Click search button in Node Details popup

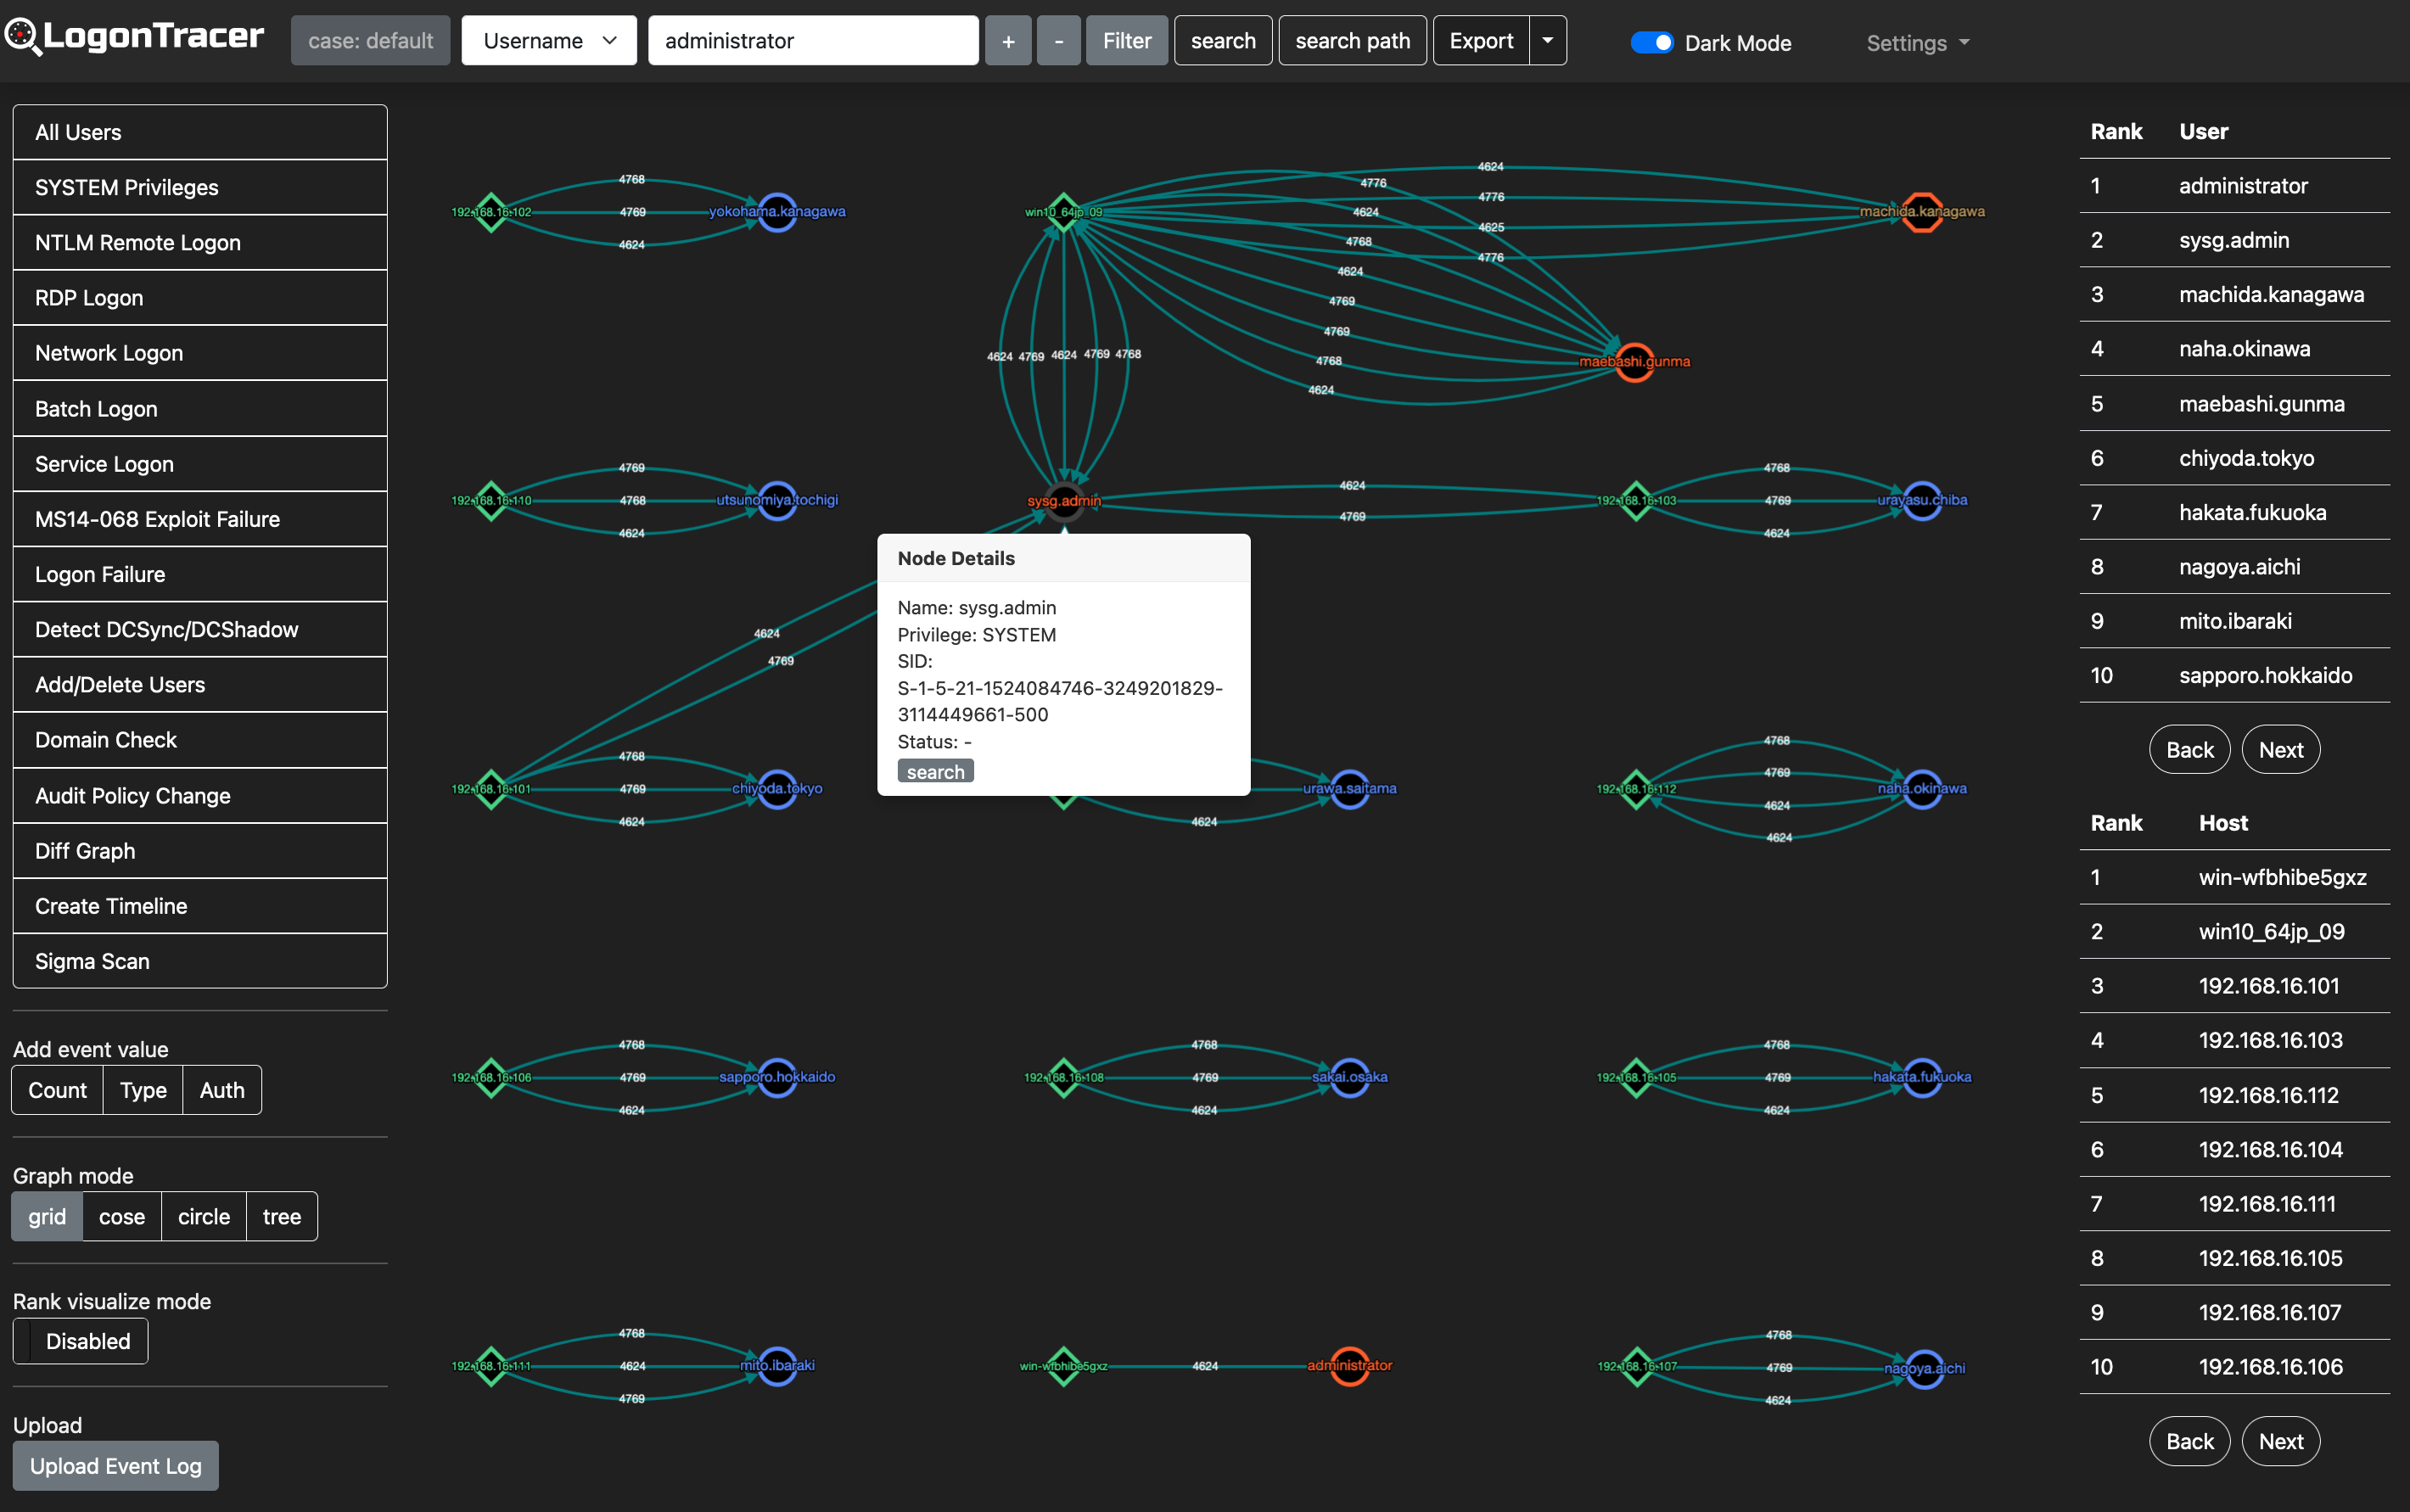(935, 772)
